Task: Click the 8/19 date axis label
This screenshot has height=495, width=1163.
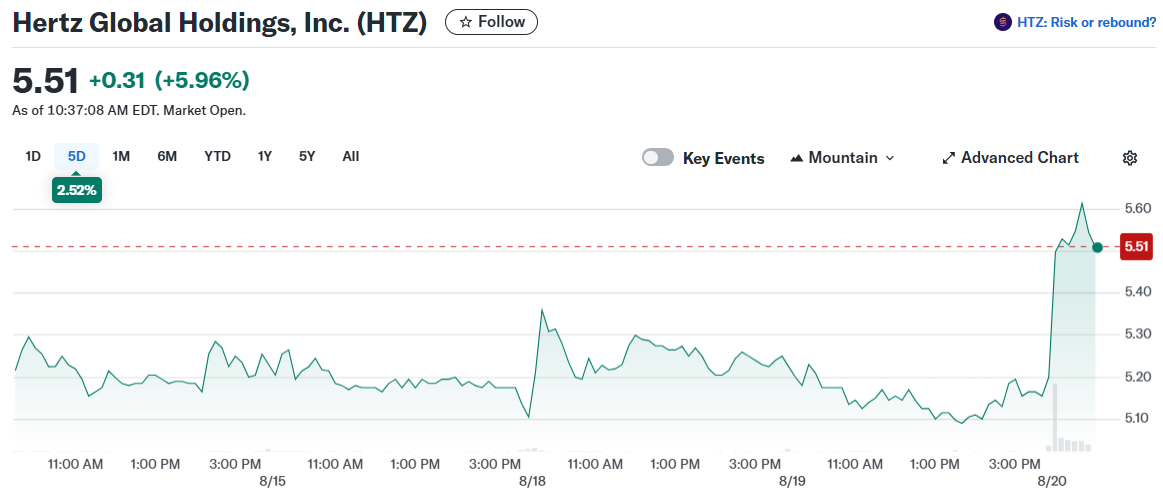Action: [x=791, y=482]
